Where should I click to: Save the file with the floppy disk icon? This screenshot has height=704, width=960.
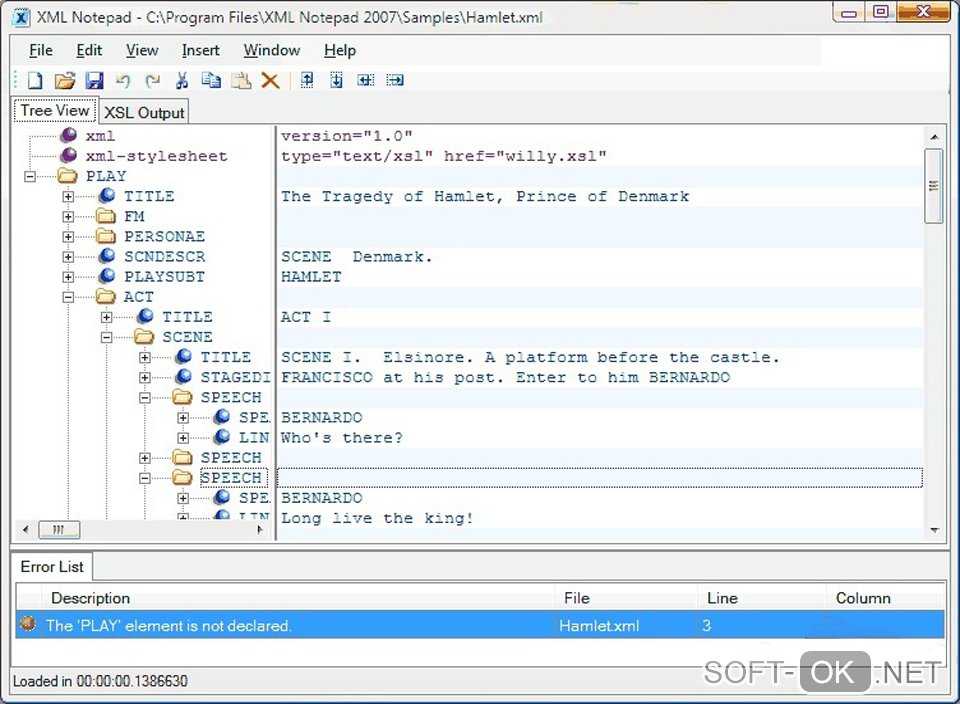(x=94, y=81)
